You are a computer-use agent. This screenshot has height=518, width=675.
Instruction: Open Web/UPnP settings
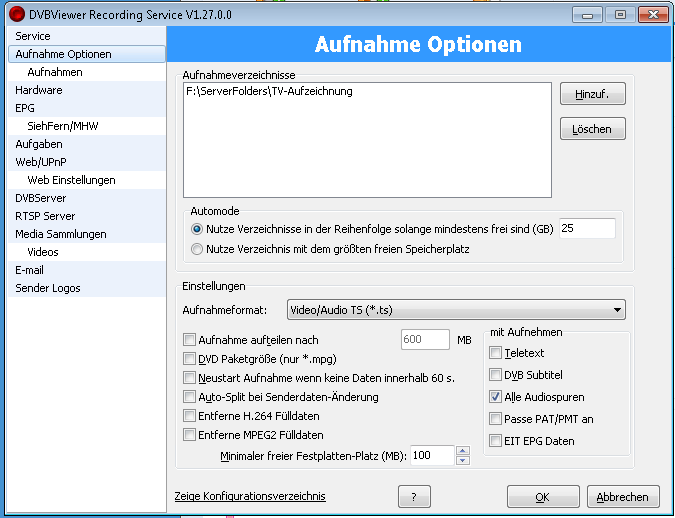[87, 162]
